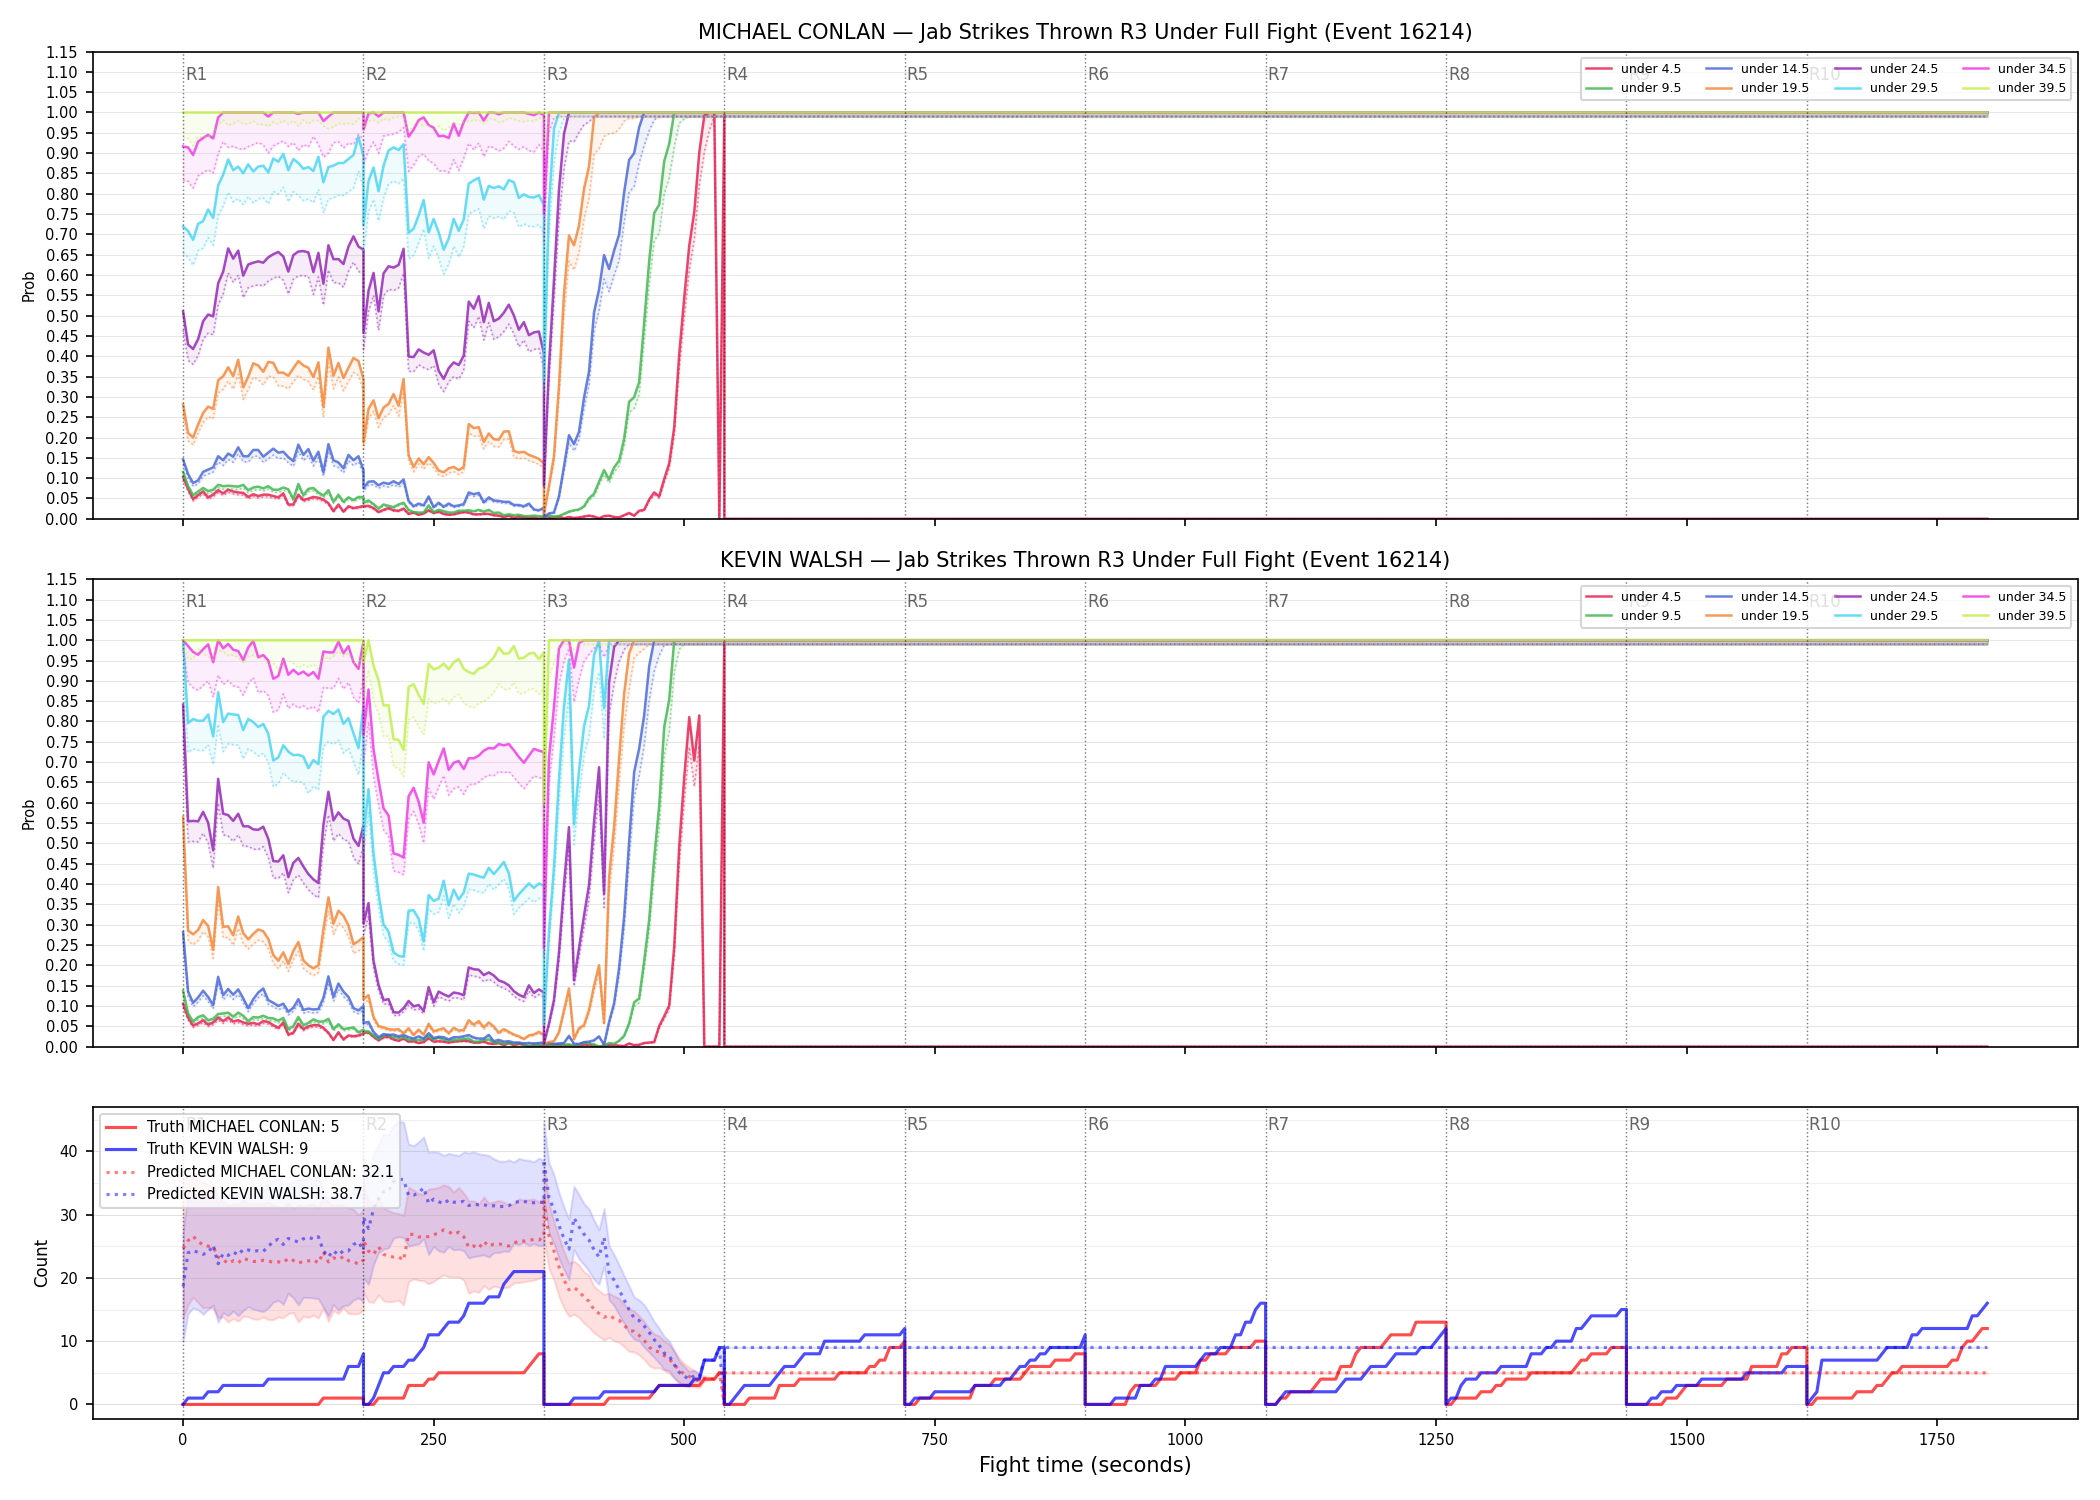Click the 'Fight time (seconds)' axis label
Screen dimensions: 2100x1500
[x=1085, y=1465]
